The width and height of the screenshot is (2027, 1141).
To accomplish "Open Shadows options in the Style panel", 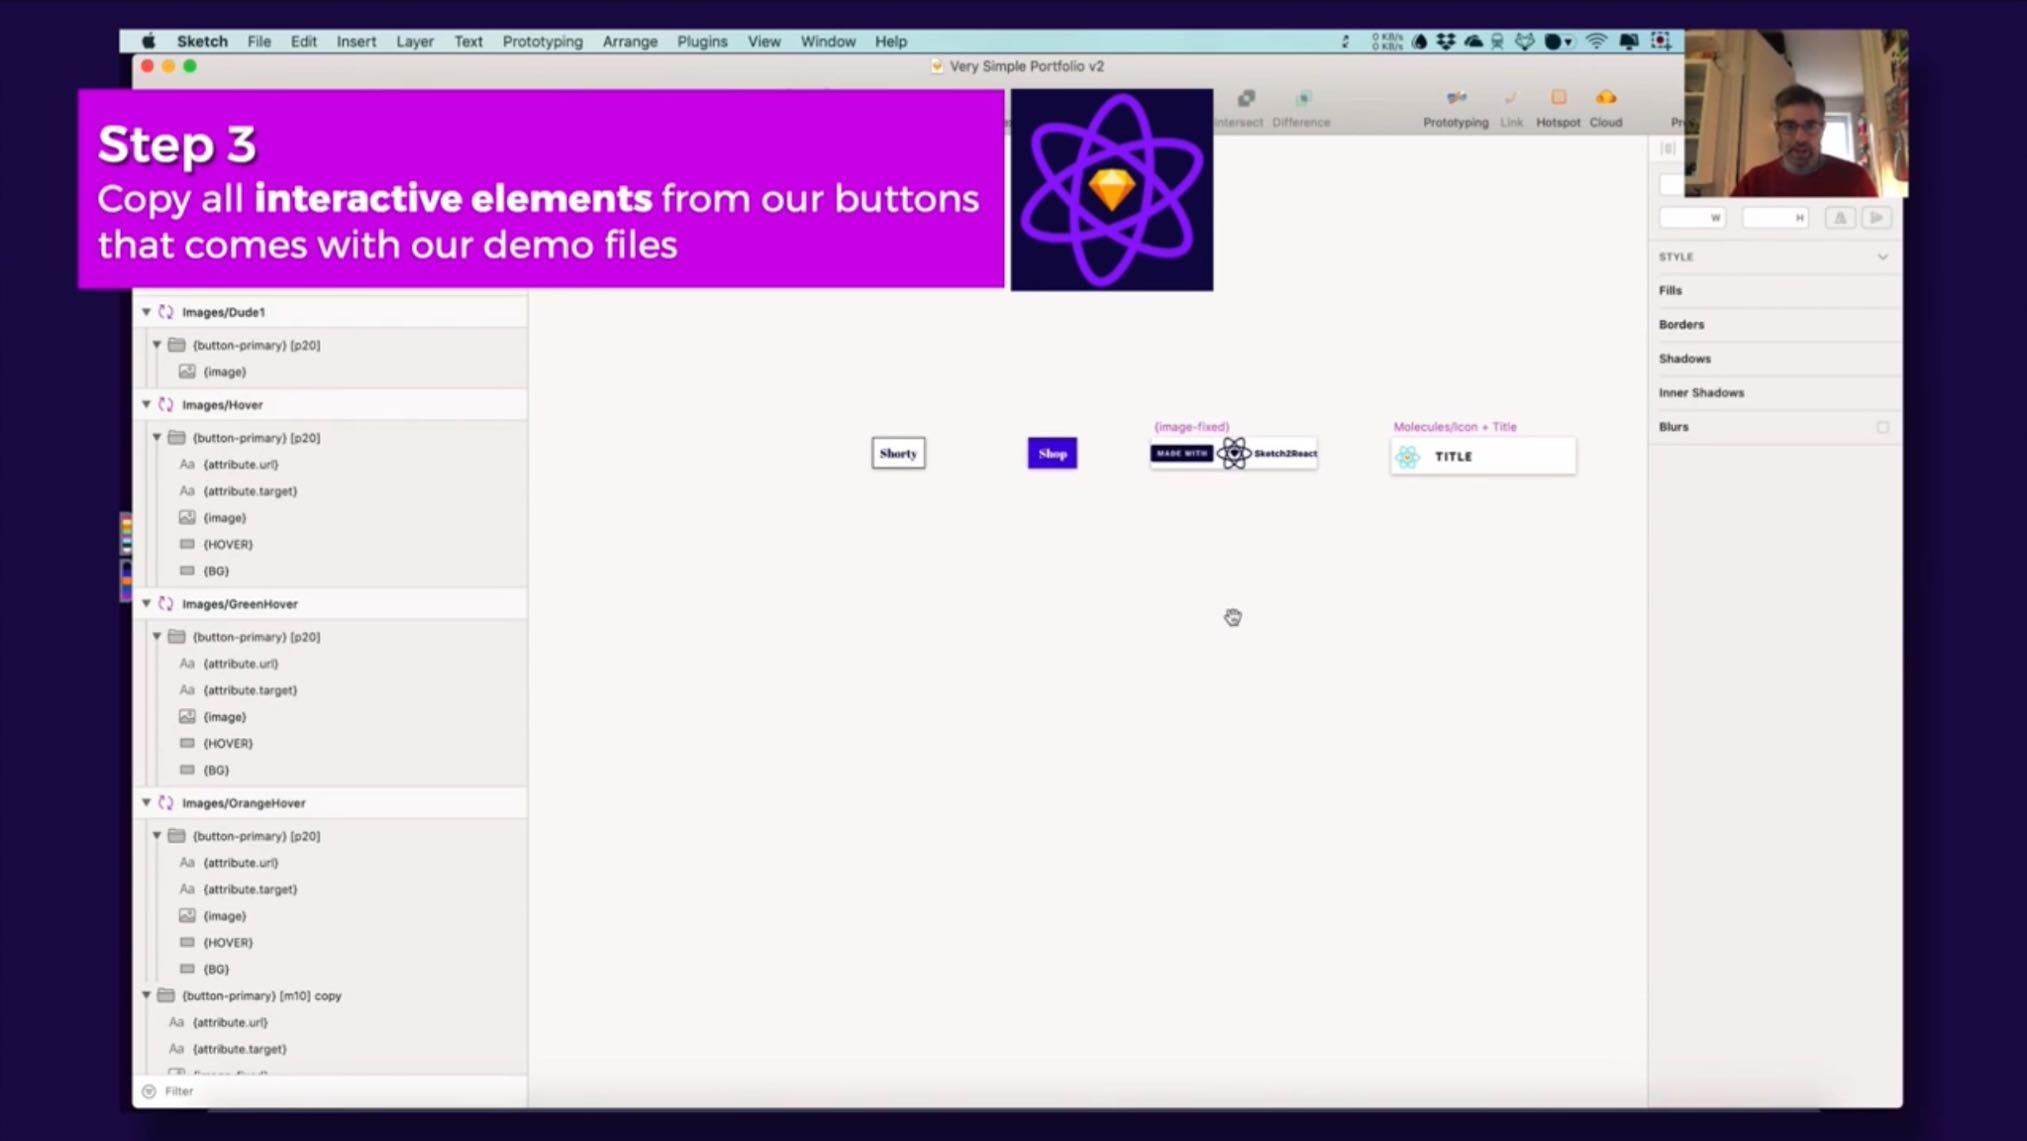I will click(1685, 358).
